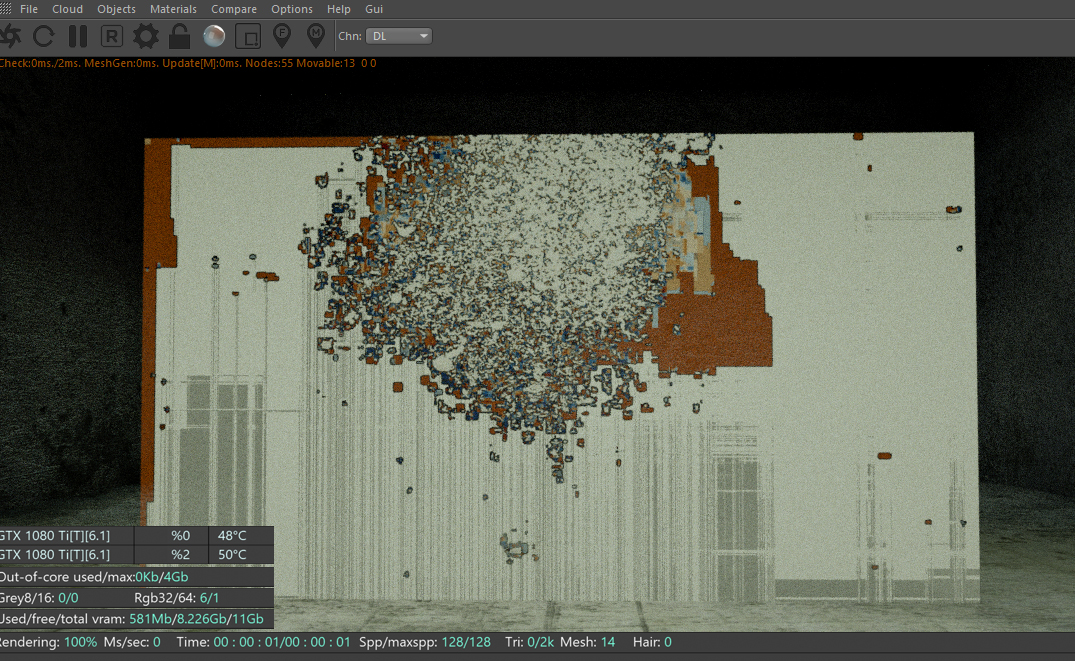Open the File menu

(x=29, y=9)
